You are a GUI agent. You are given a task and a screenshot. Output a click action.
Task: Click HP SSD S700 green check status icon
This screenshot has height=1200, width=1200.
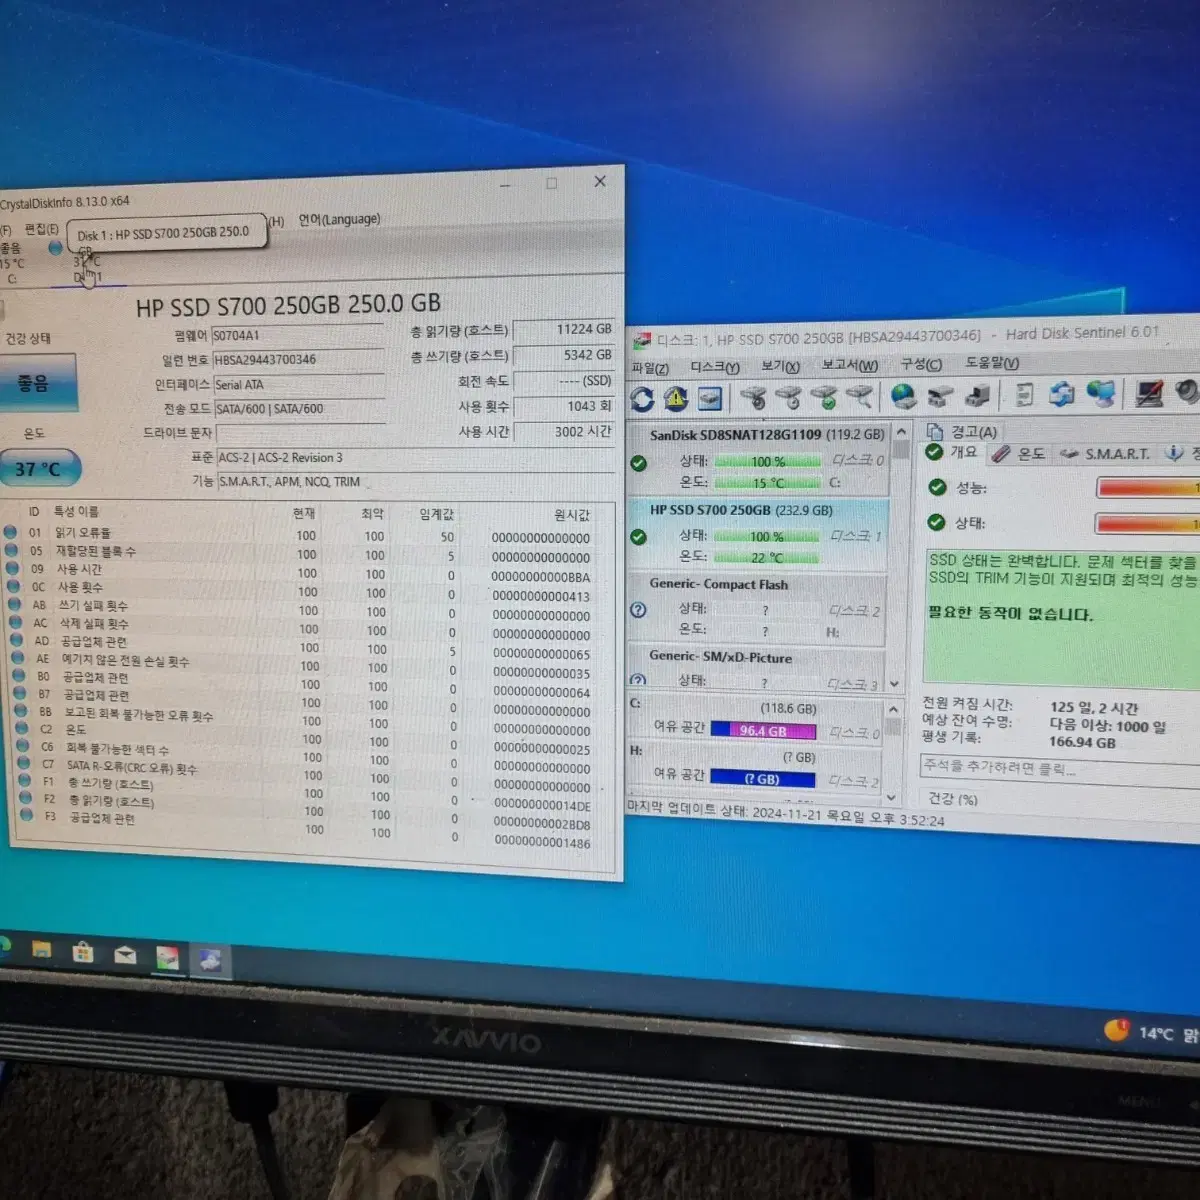pyautogui.click(x=638, y=537)
